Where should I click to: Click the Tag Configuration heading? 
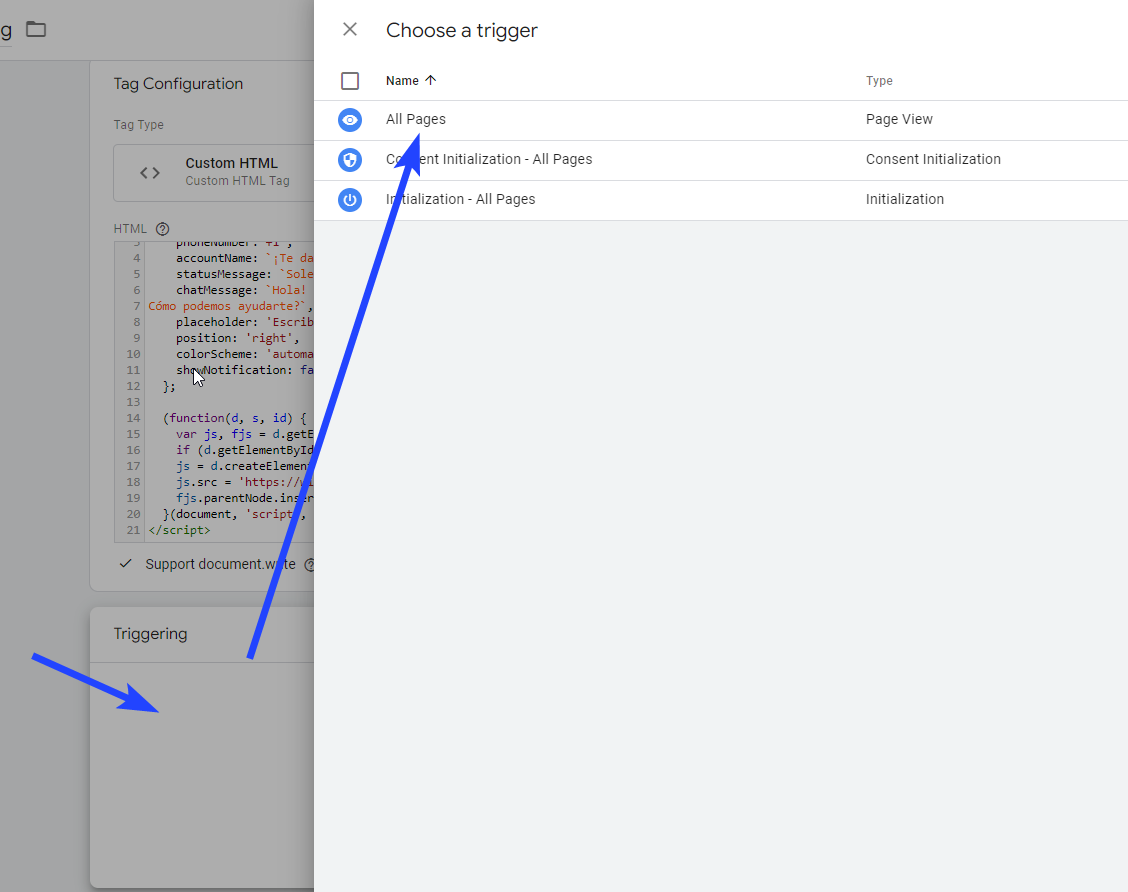[x=178, y=83]
